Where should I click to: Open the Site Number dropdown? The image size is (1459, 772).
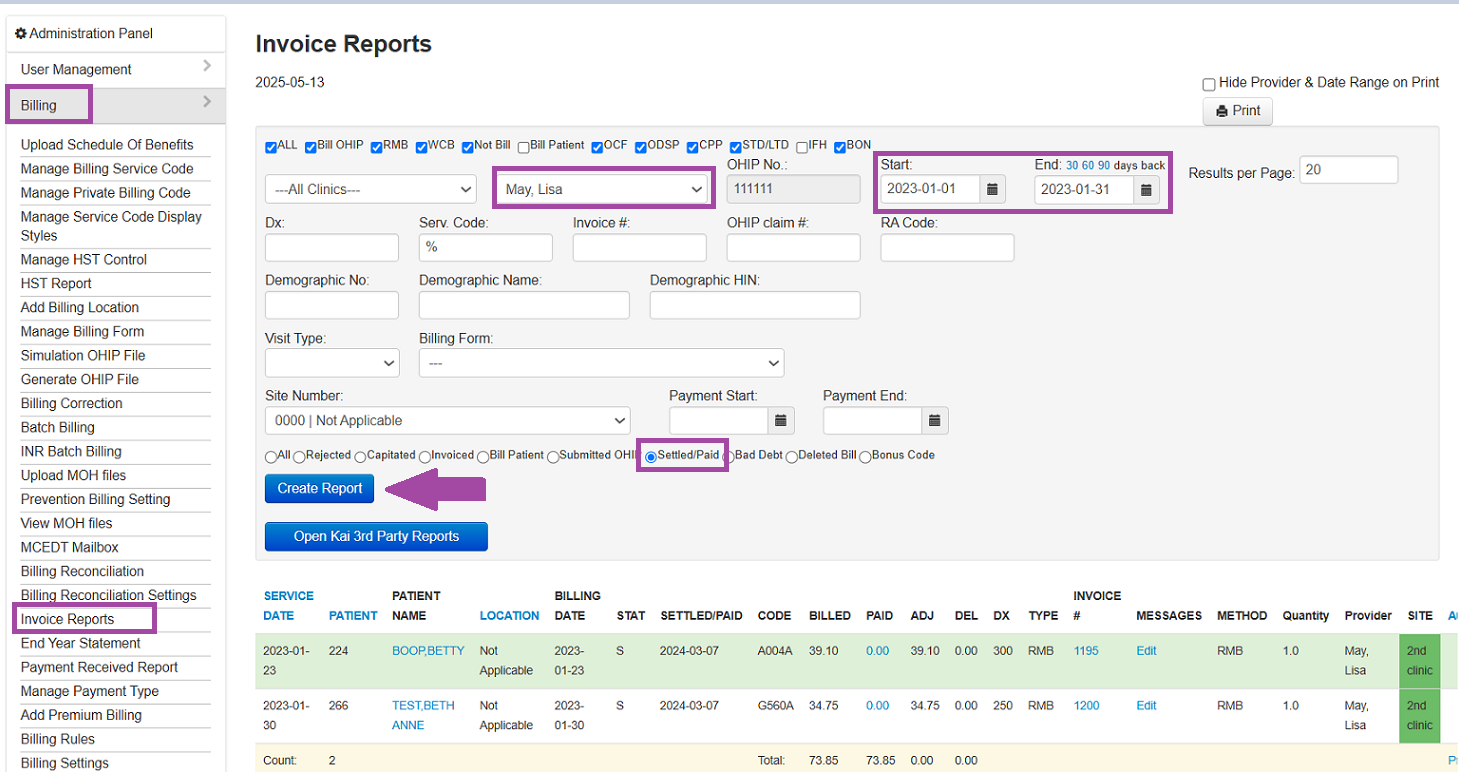[x=447, y=420]
